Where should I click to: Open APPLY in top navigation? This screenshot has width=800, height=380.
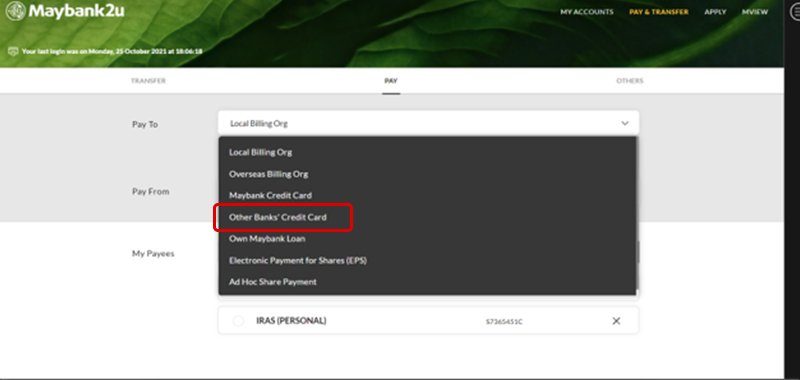tap(715, 12)
